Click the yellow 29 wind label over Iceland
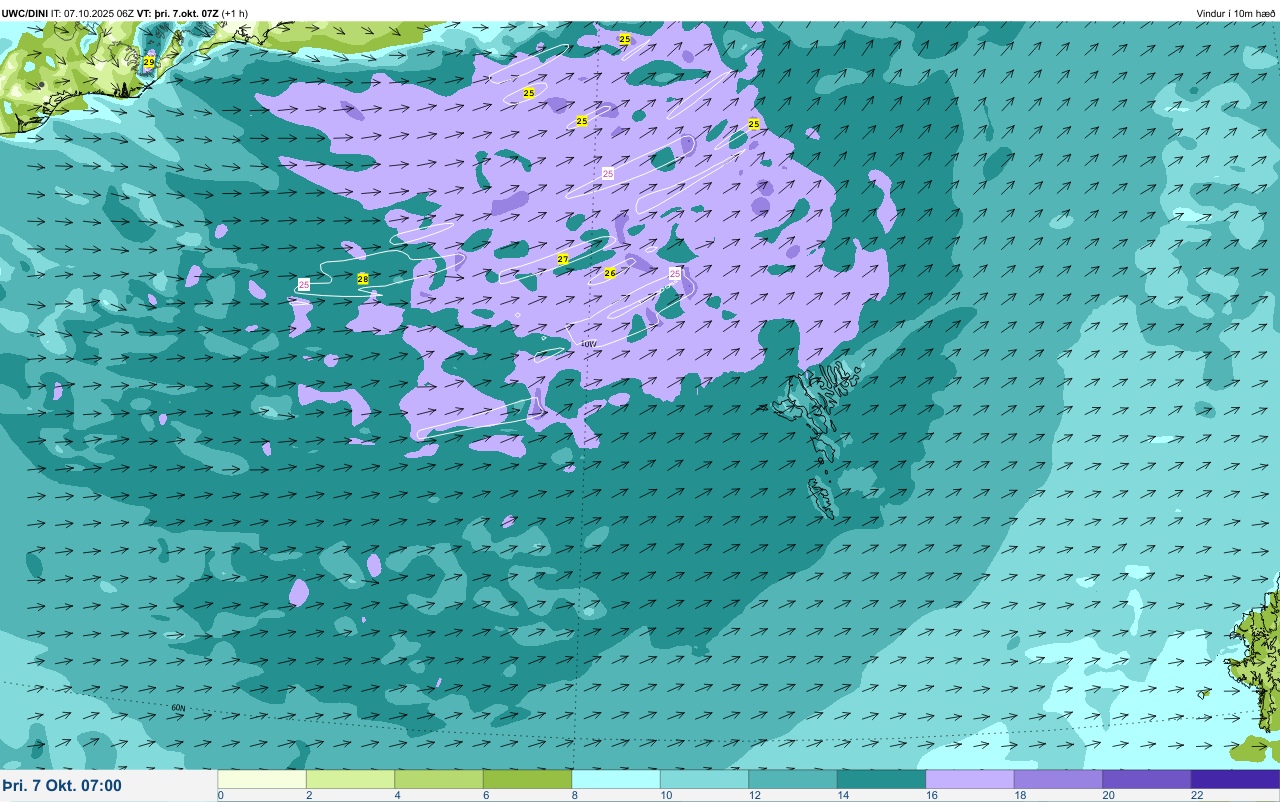Viewport: 1280px width, 802px height. click(x=149, y=62)
